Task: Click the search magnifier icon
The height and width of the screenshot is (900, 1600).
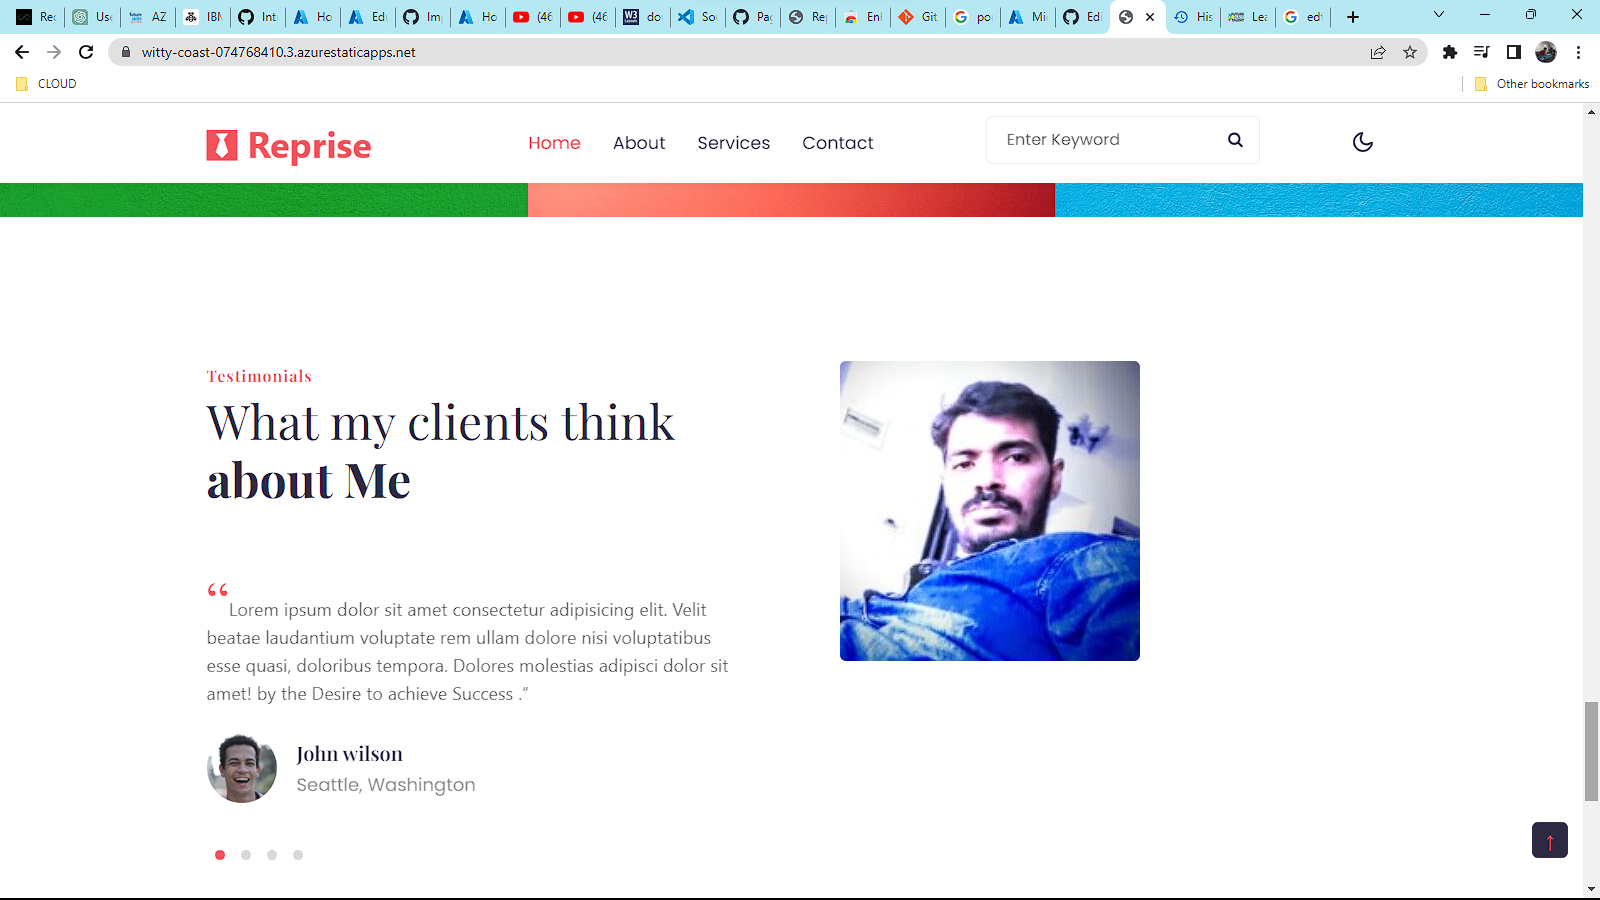Action: pos(1235,140)
